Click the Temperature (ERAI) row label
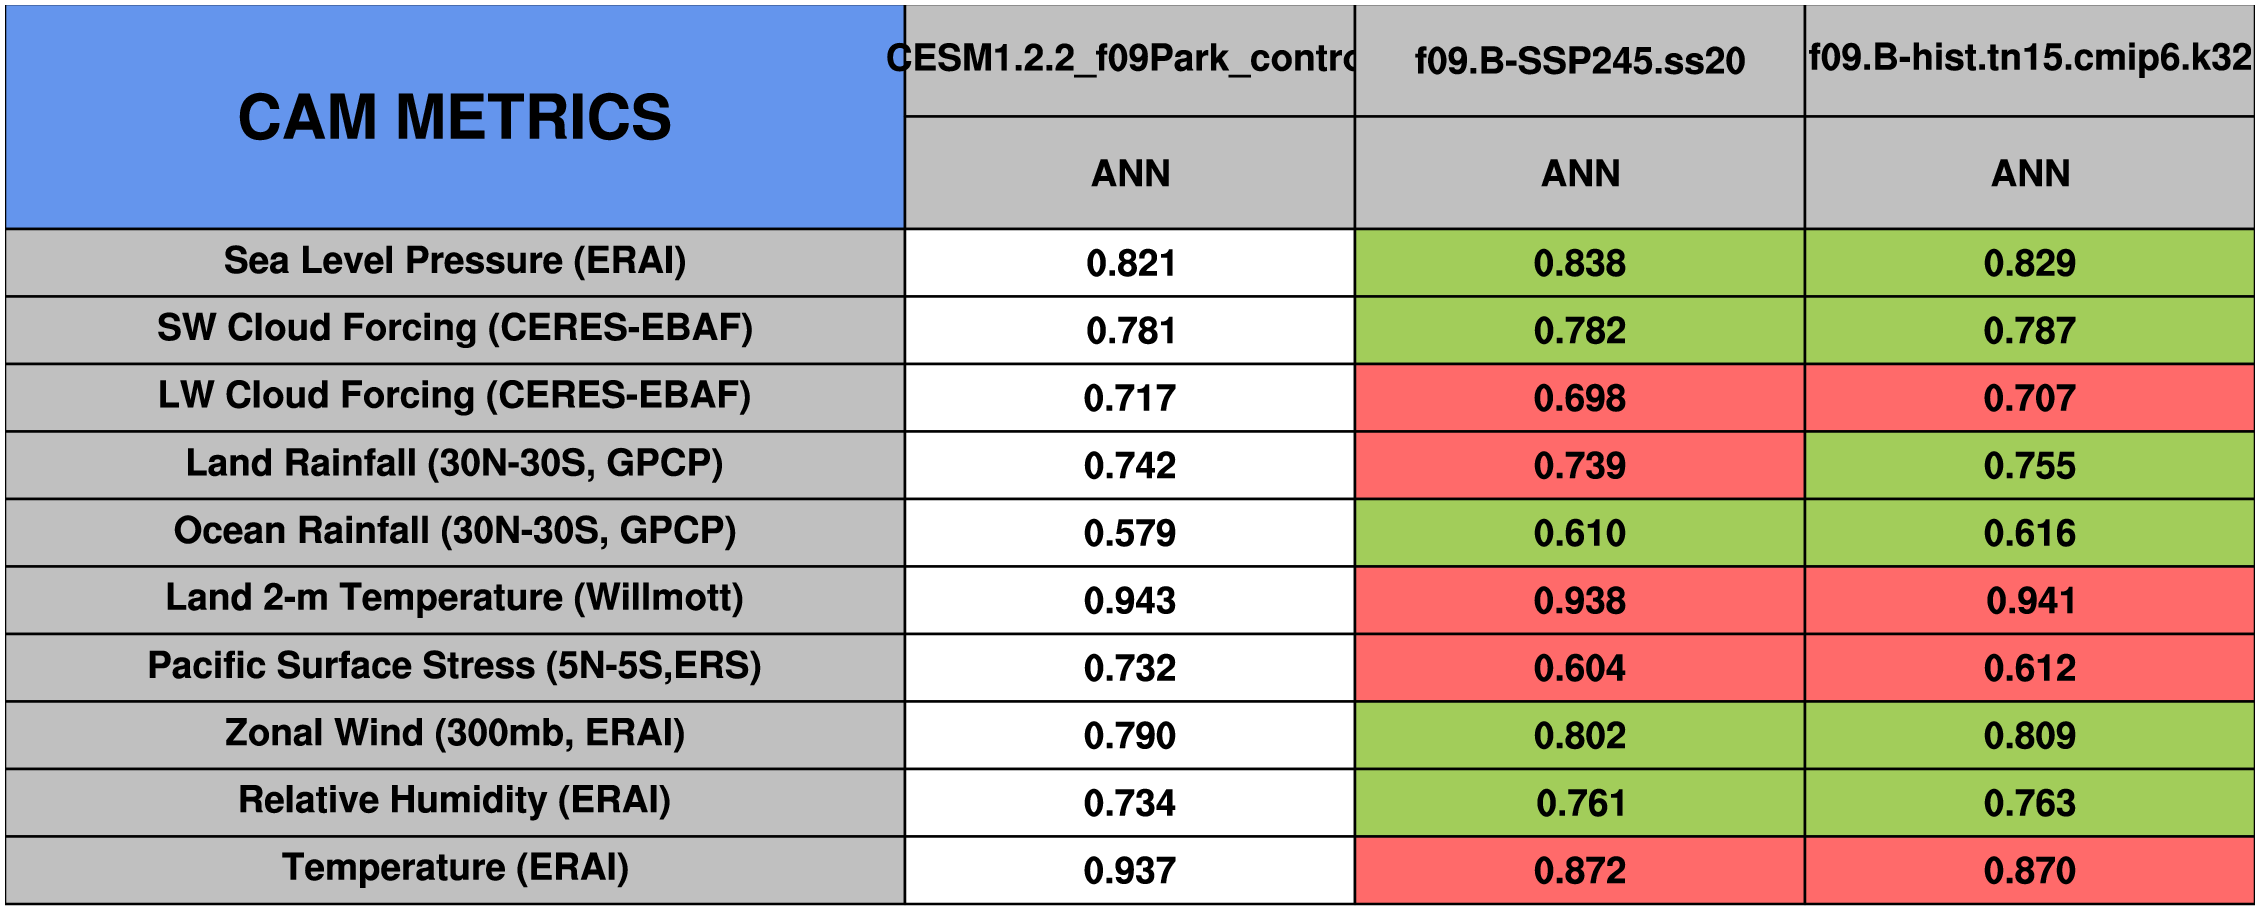 tap(455, 869)
